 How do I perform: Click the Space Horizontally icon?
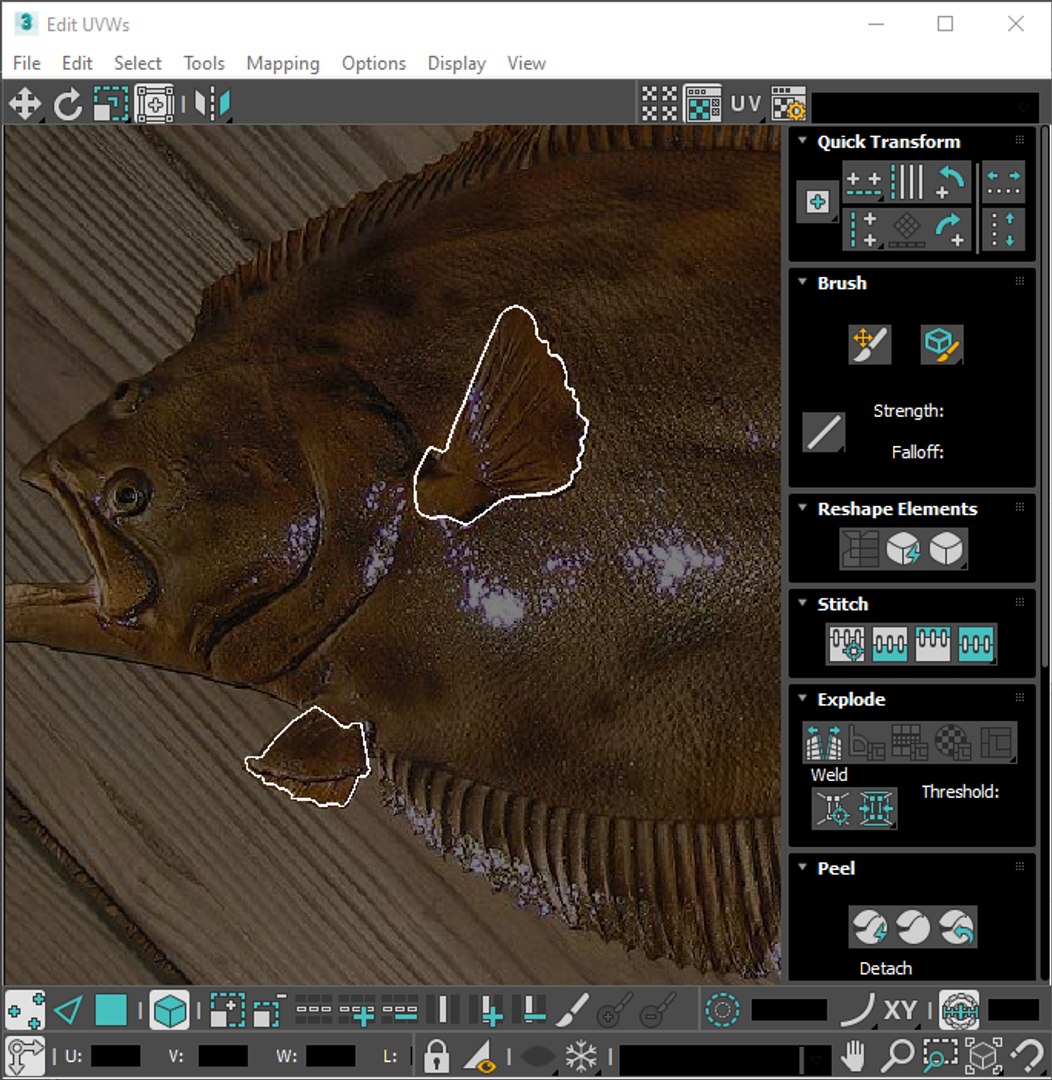(x=1004, y=183)
